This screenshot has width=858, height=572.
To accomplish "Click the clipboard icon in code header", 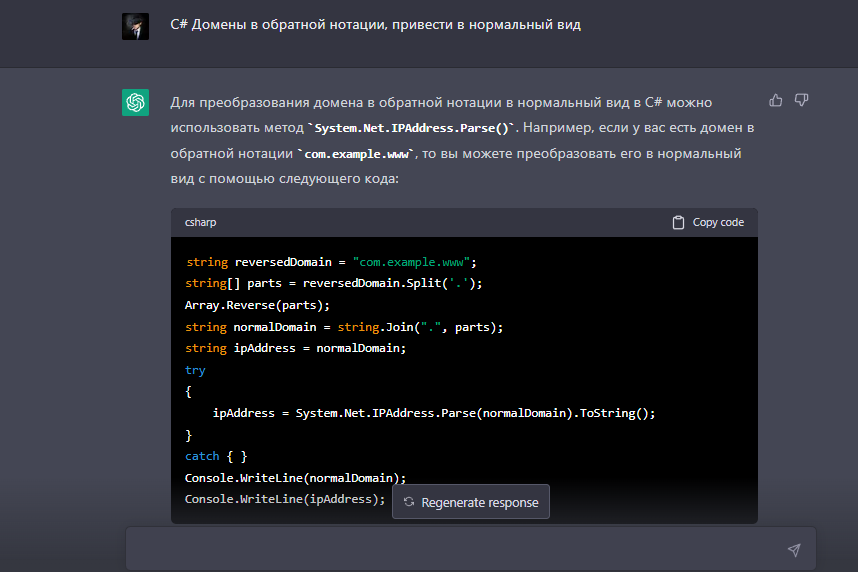I will [678, 222].
